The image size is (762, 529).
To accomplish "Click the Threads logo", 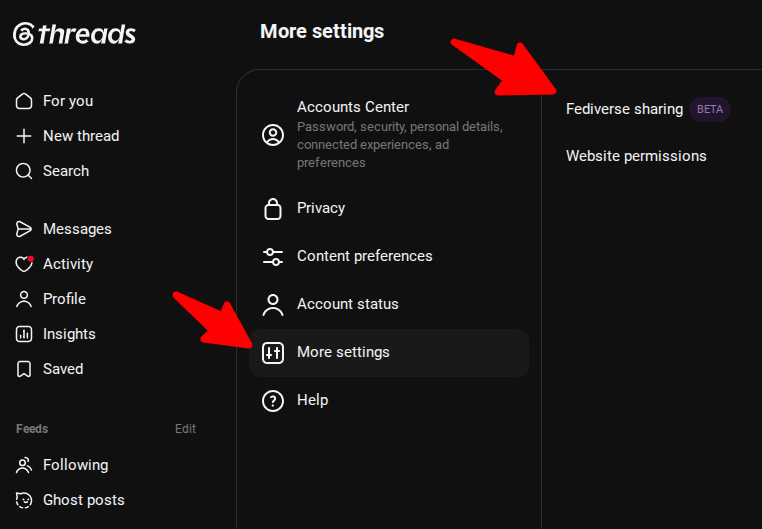I will (x=74, y=34).
